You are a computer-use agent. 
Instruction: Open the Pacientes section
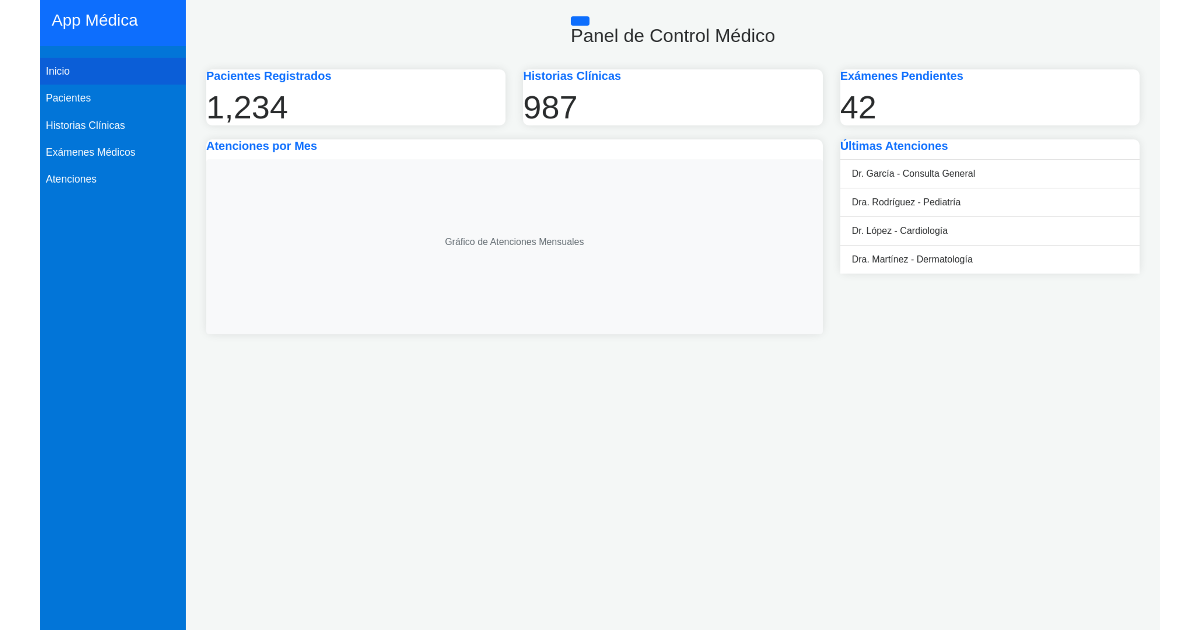coord(68,98)
